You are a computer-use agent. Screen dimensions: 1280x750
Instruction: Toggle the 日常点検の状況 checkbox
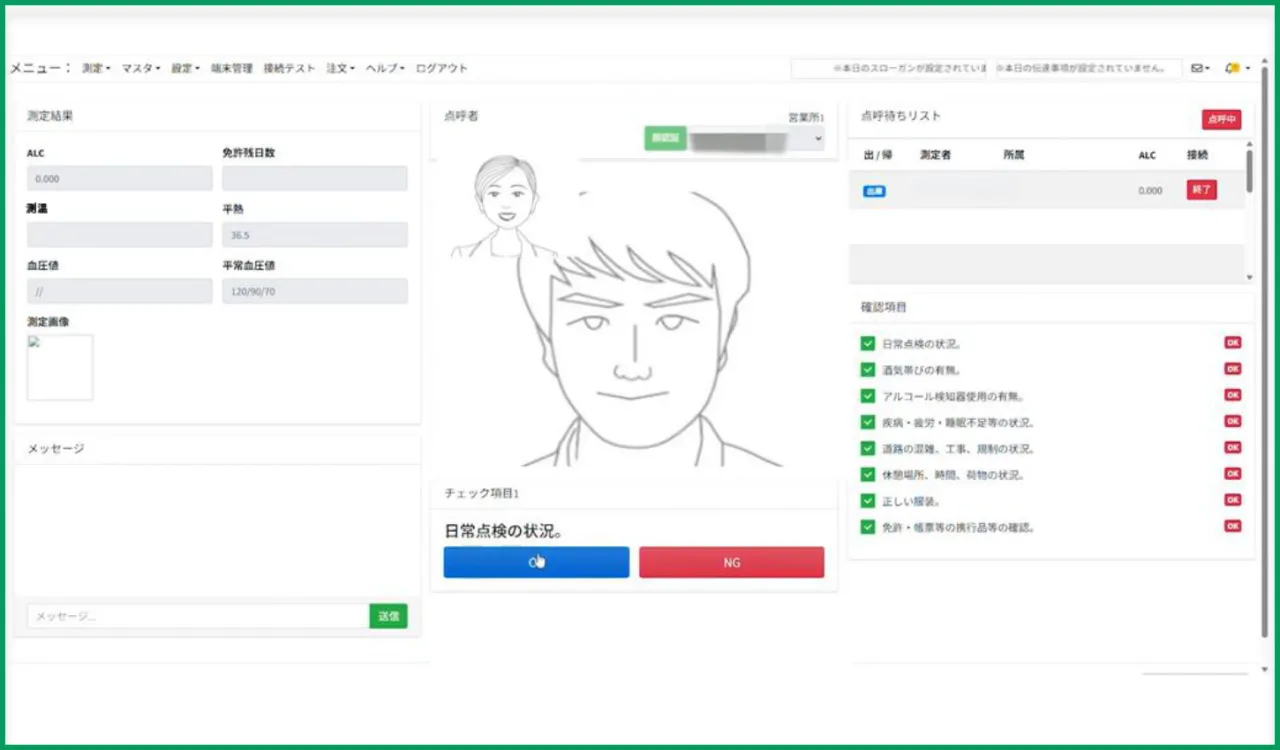867,343
